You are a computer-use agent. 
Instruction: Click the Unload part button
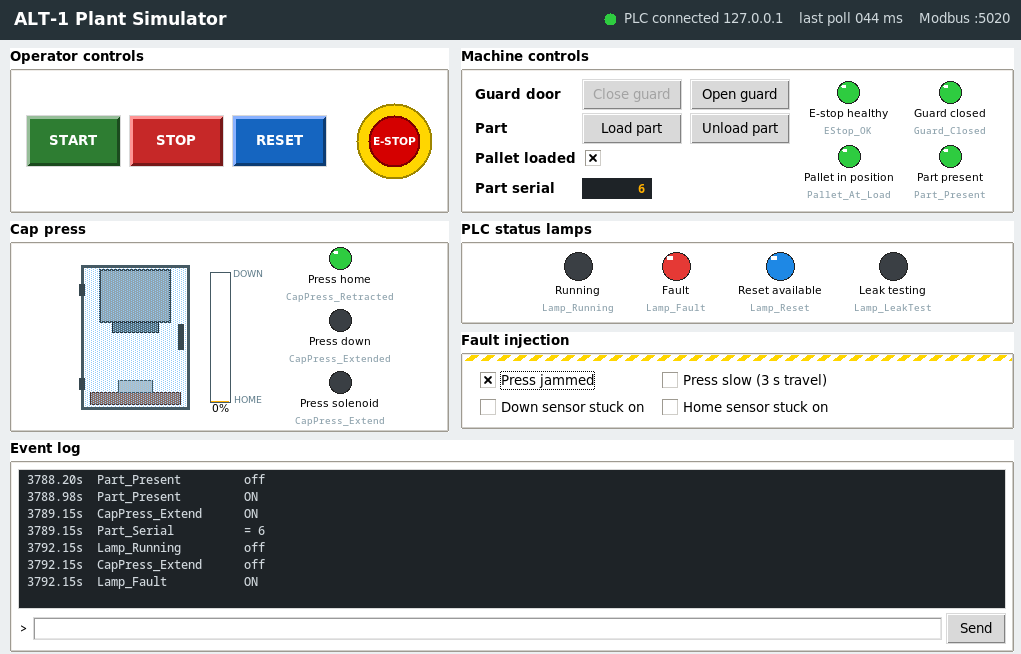coord(739,128)
